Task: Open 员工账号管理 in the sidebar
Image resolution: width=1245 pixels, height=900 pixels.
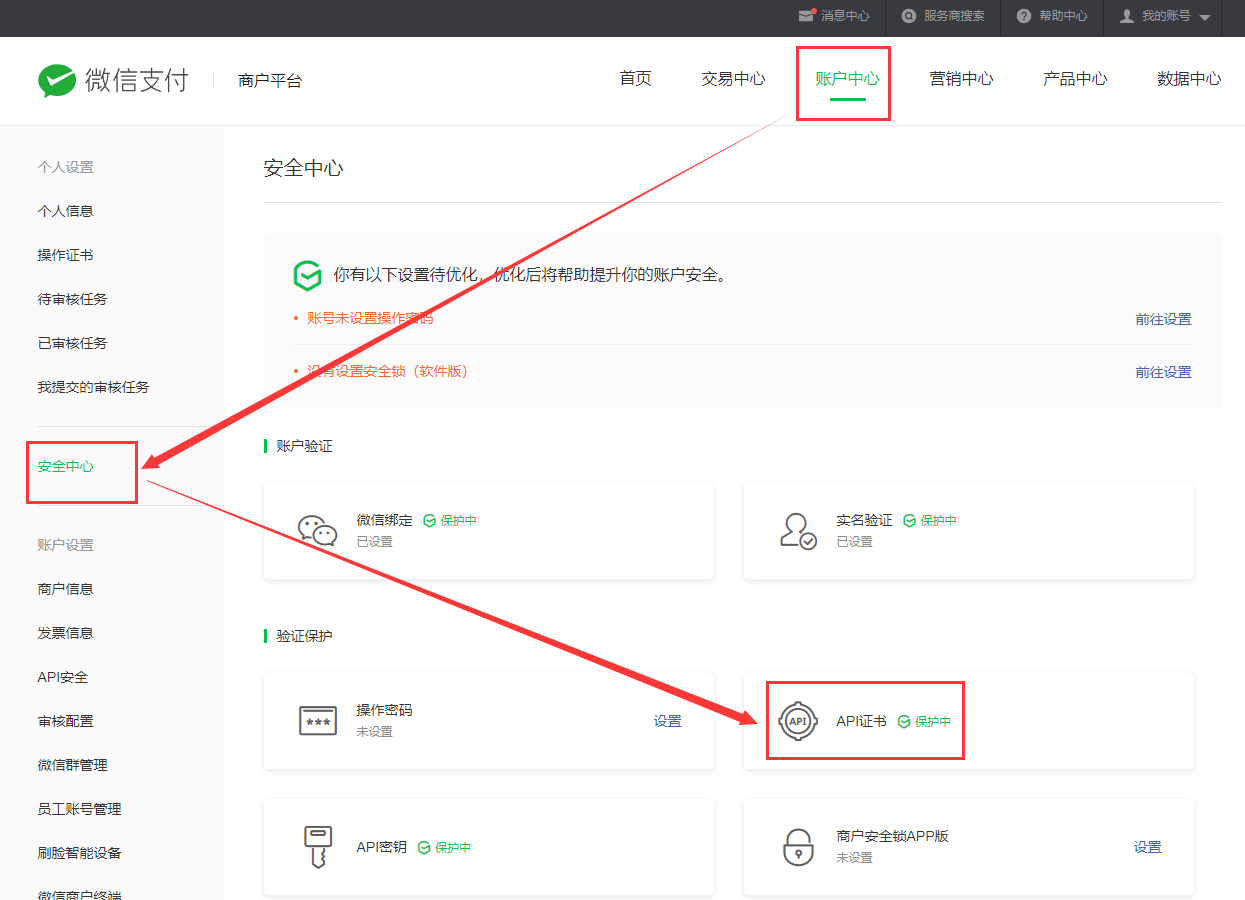Action: point(80,809)
